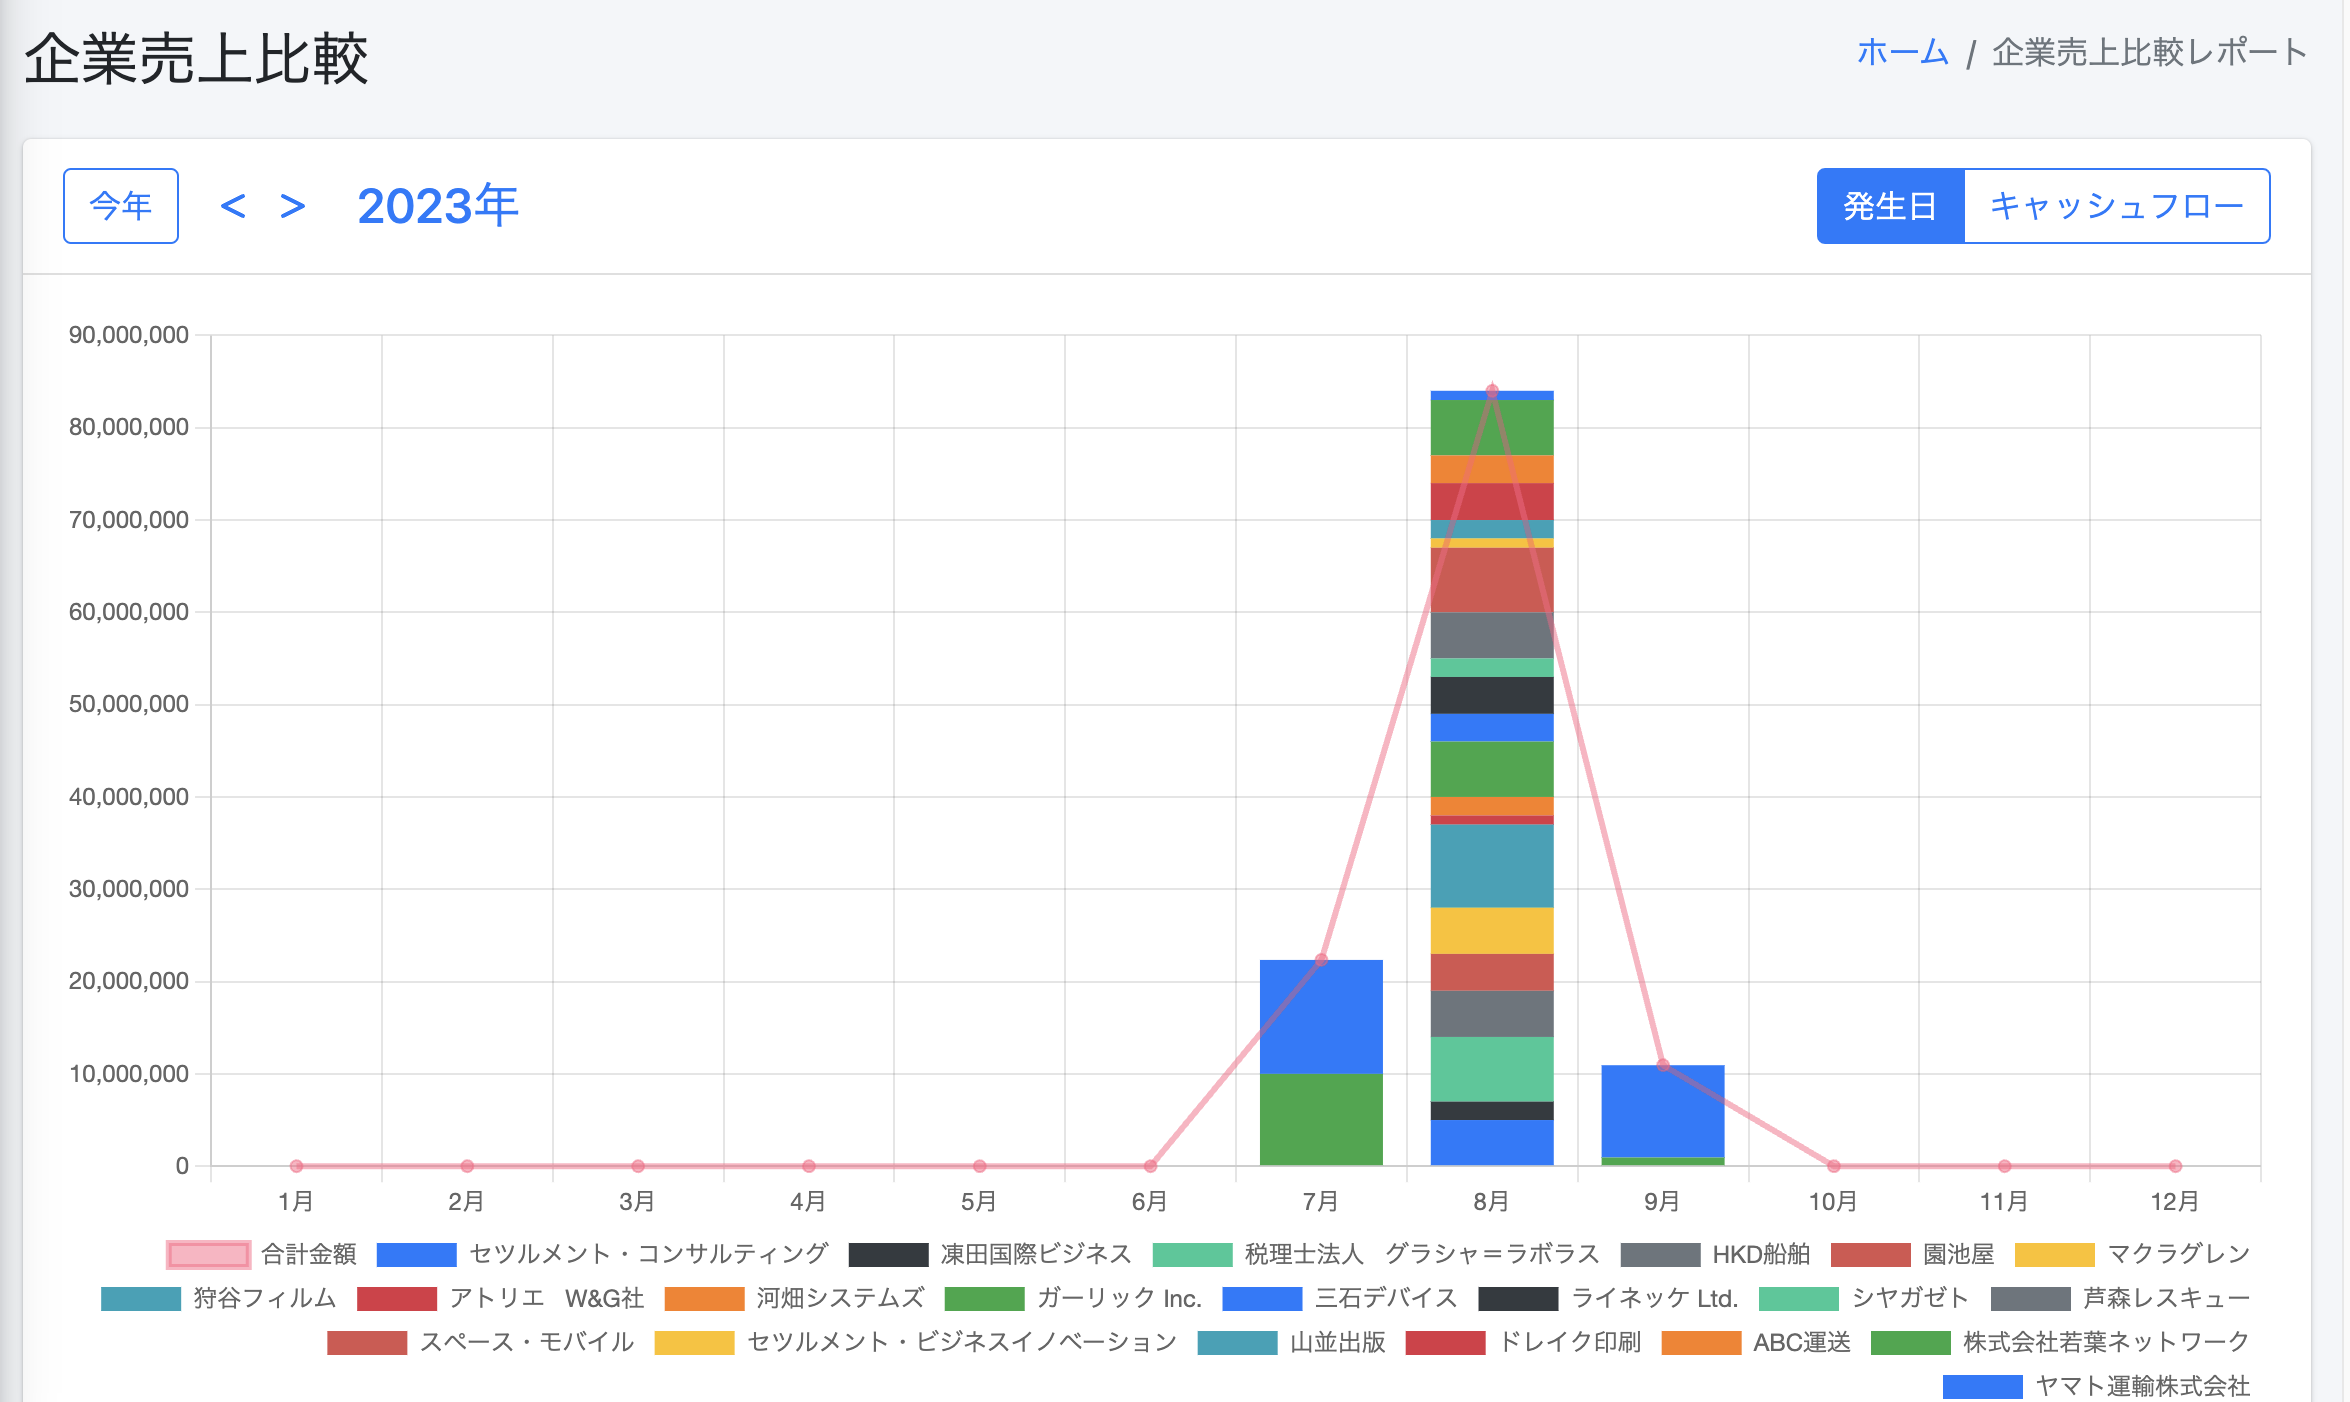The height and width of the screenshot is (1402, 2350).
Task: Click the 8月 line peak data point
Action: coord(1492,391)
